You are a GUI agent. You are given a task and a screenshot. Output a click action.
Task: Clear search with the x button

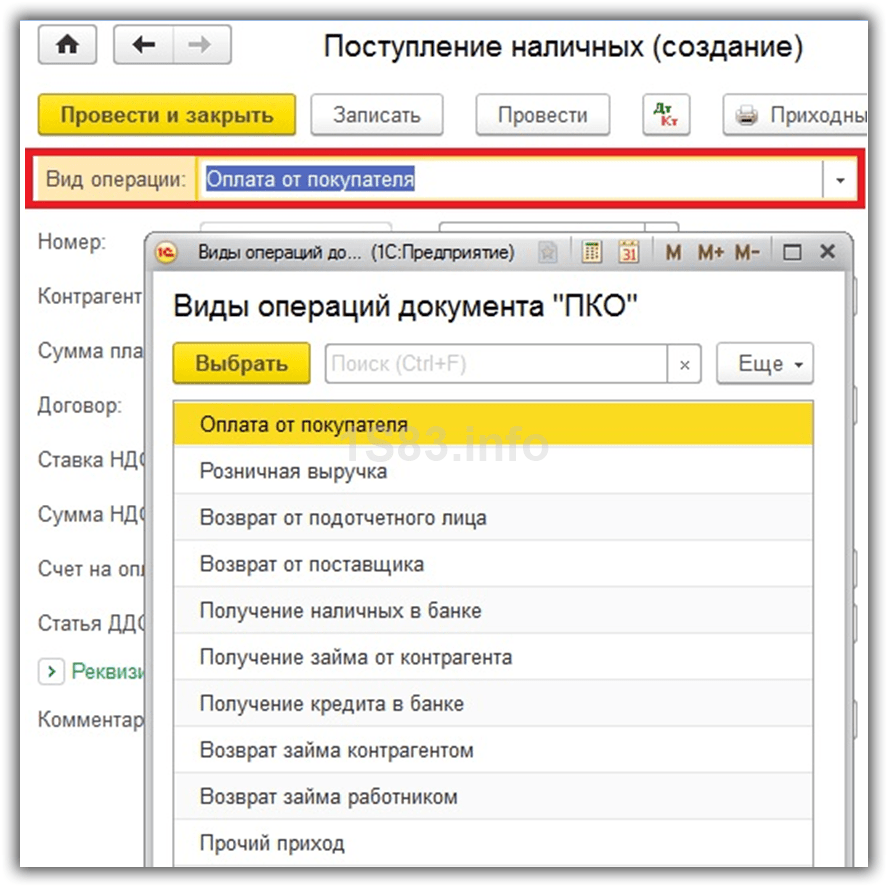click(684, 365)
